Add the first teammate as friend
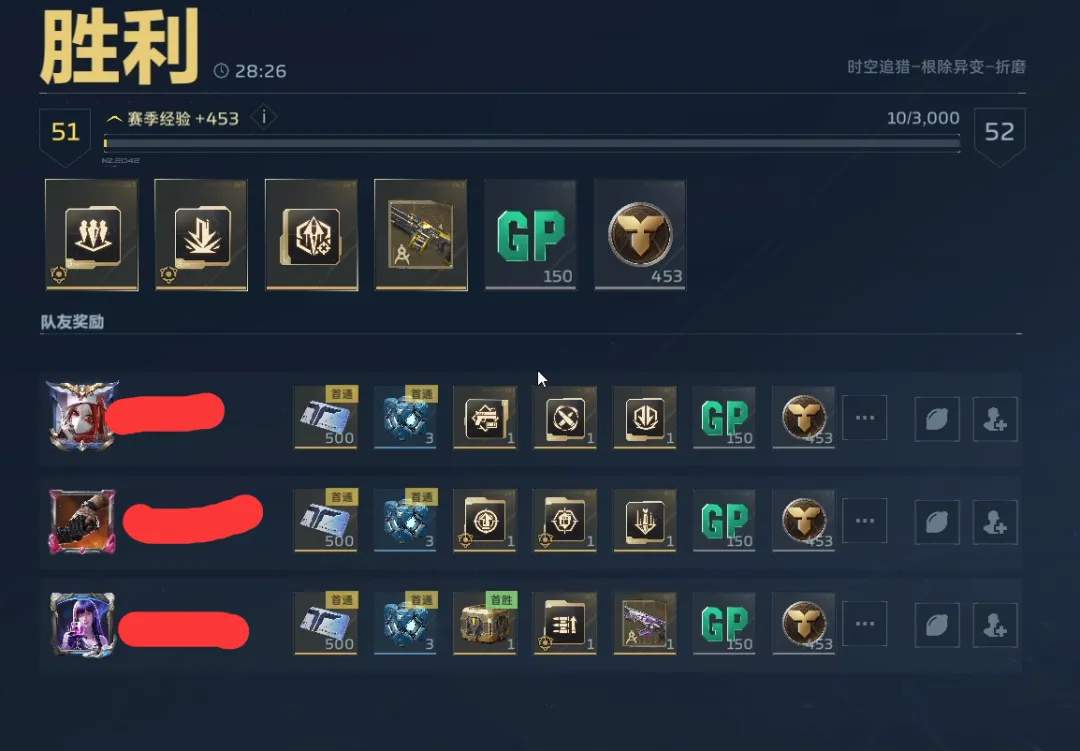 click(995, 418)
